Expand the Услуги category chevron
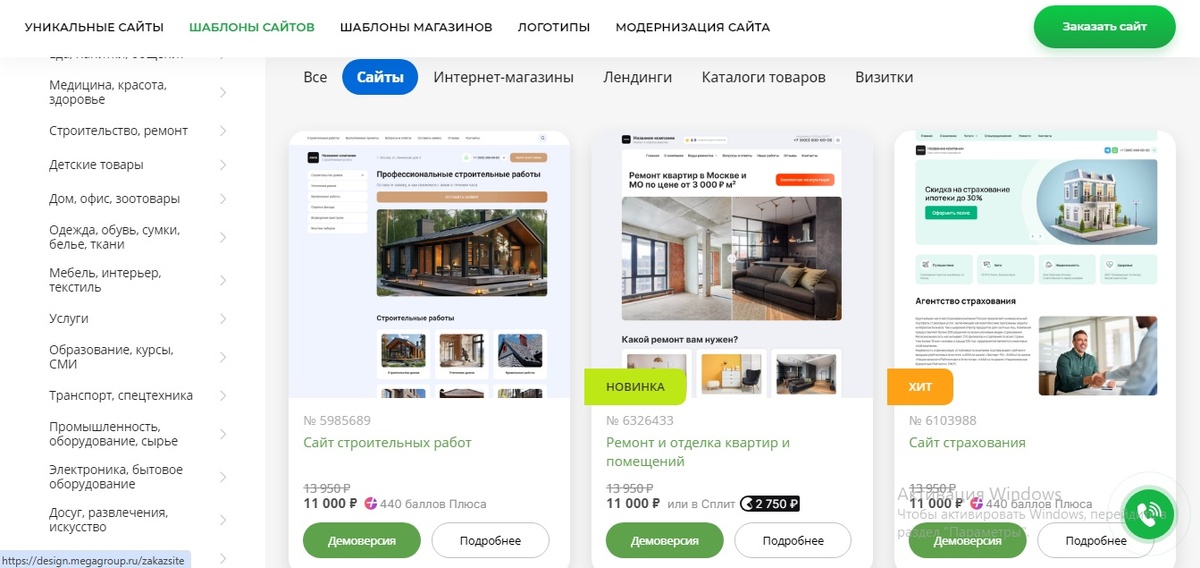The image size is (1200, 568). (222, 319)
